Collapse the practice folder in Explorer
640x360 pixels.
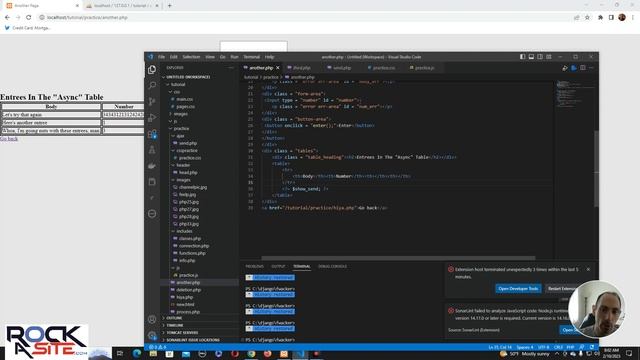point(181,129)
